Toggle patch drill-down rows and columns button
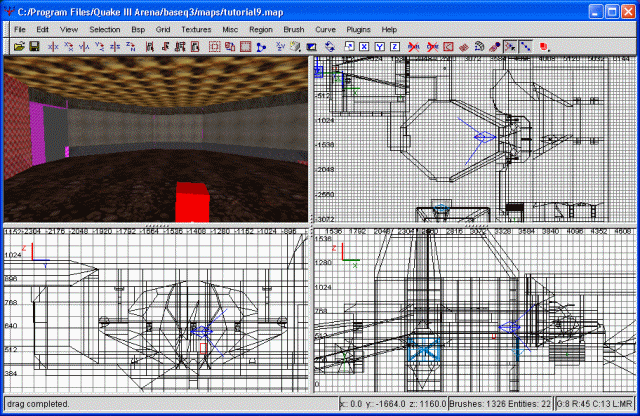This screenshot has width=640, height=416. coord(526,47)
